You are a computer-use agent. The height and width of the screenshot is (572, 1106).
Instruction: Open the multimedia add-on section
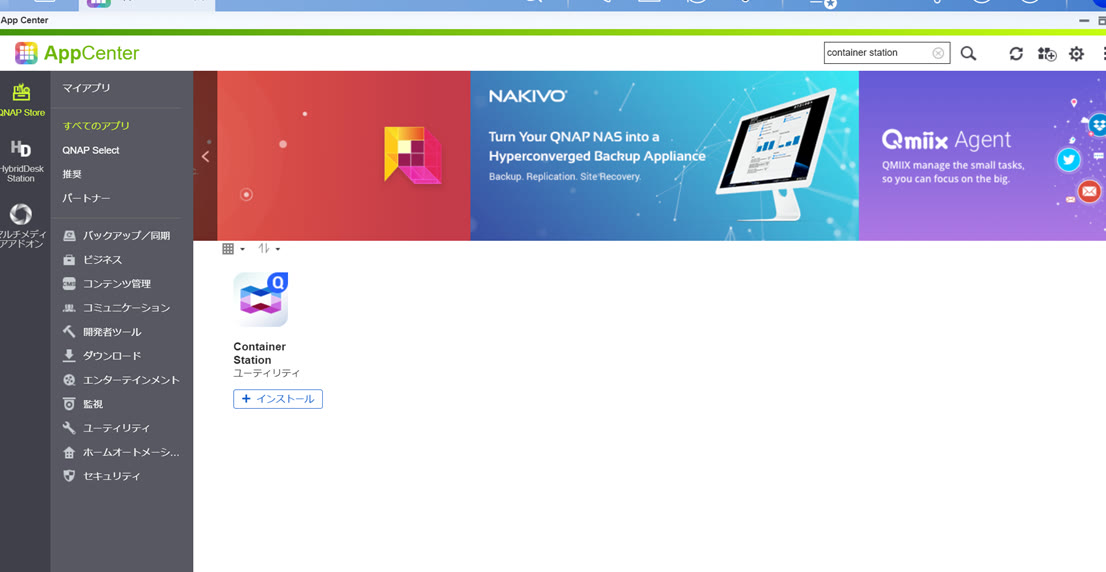[x=21, y=225]
